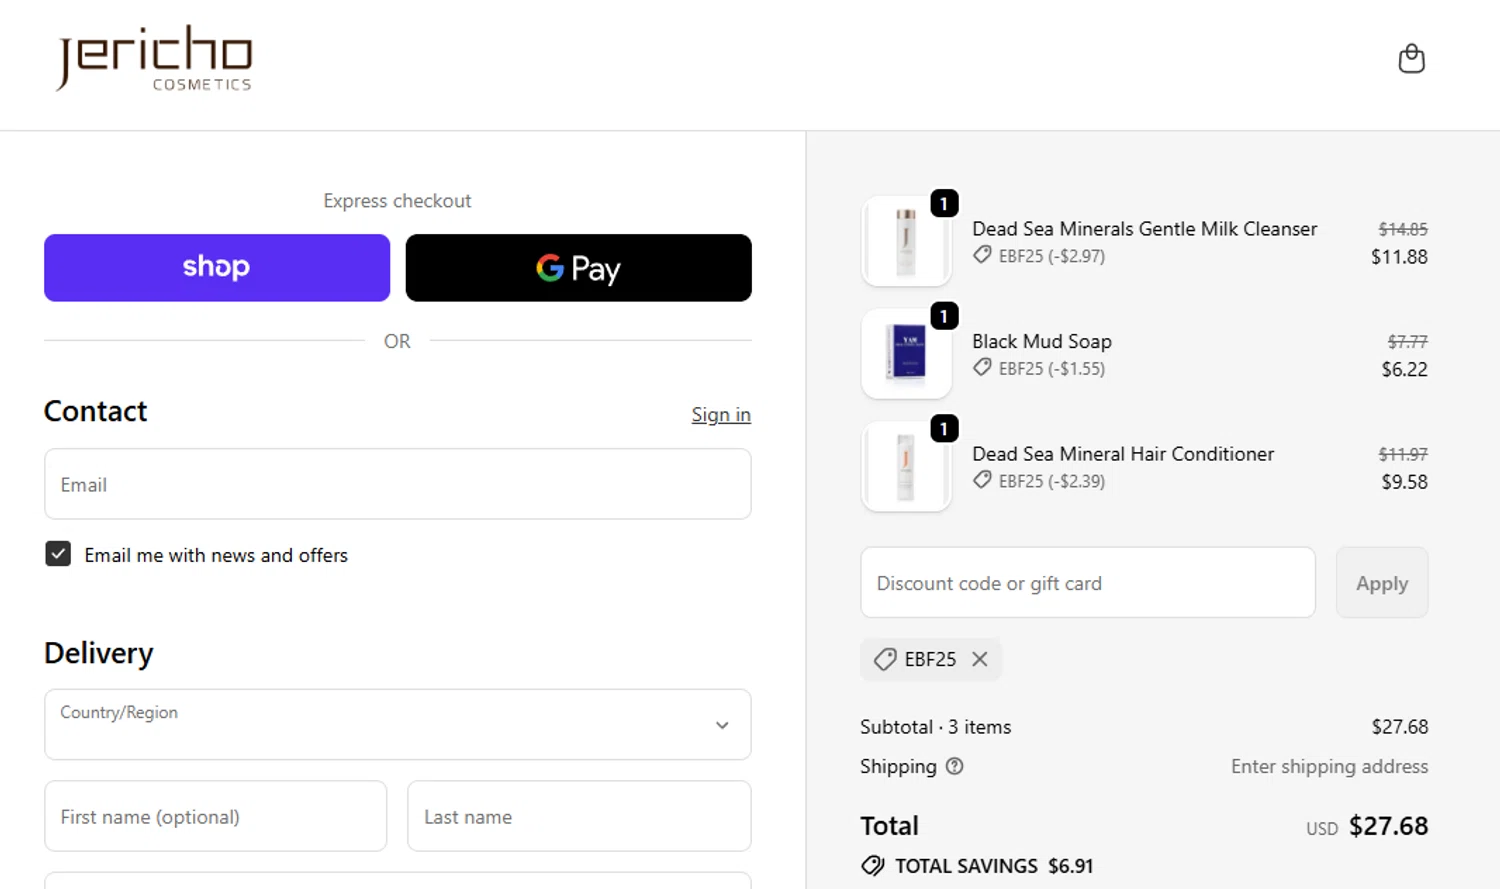Screen dimensions: 1500x889
Task: Click the Jericho Cosmetics logo
Action: tap(154, 59)
